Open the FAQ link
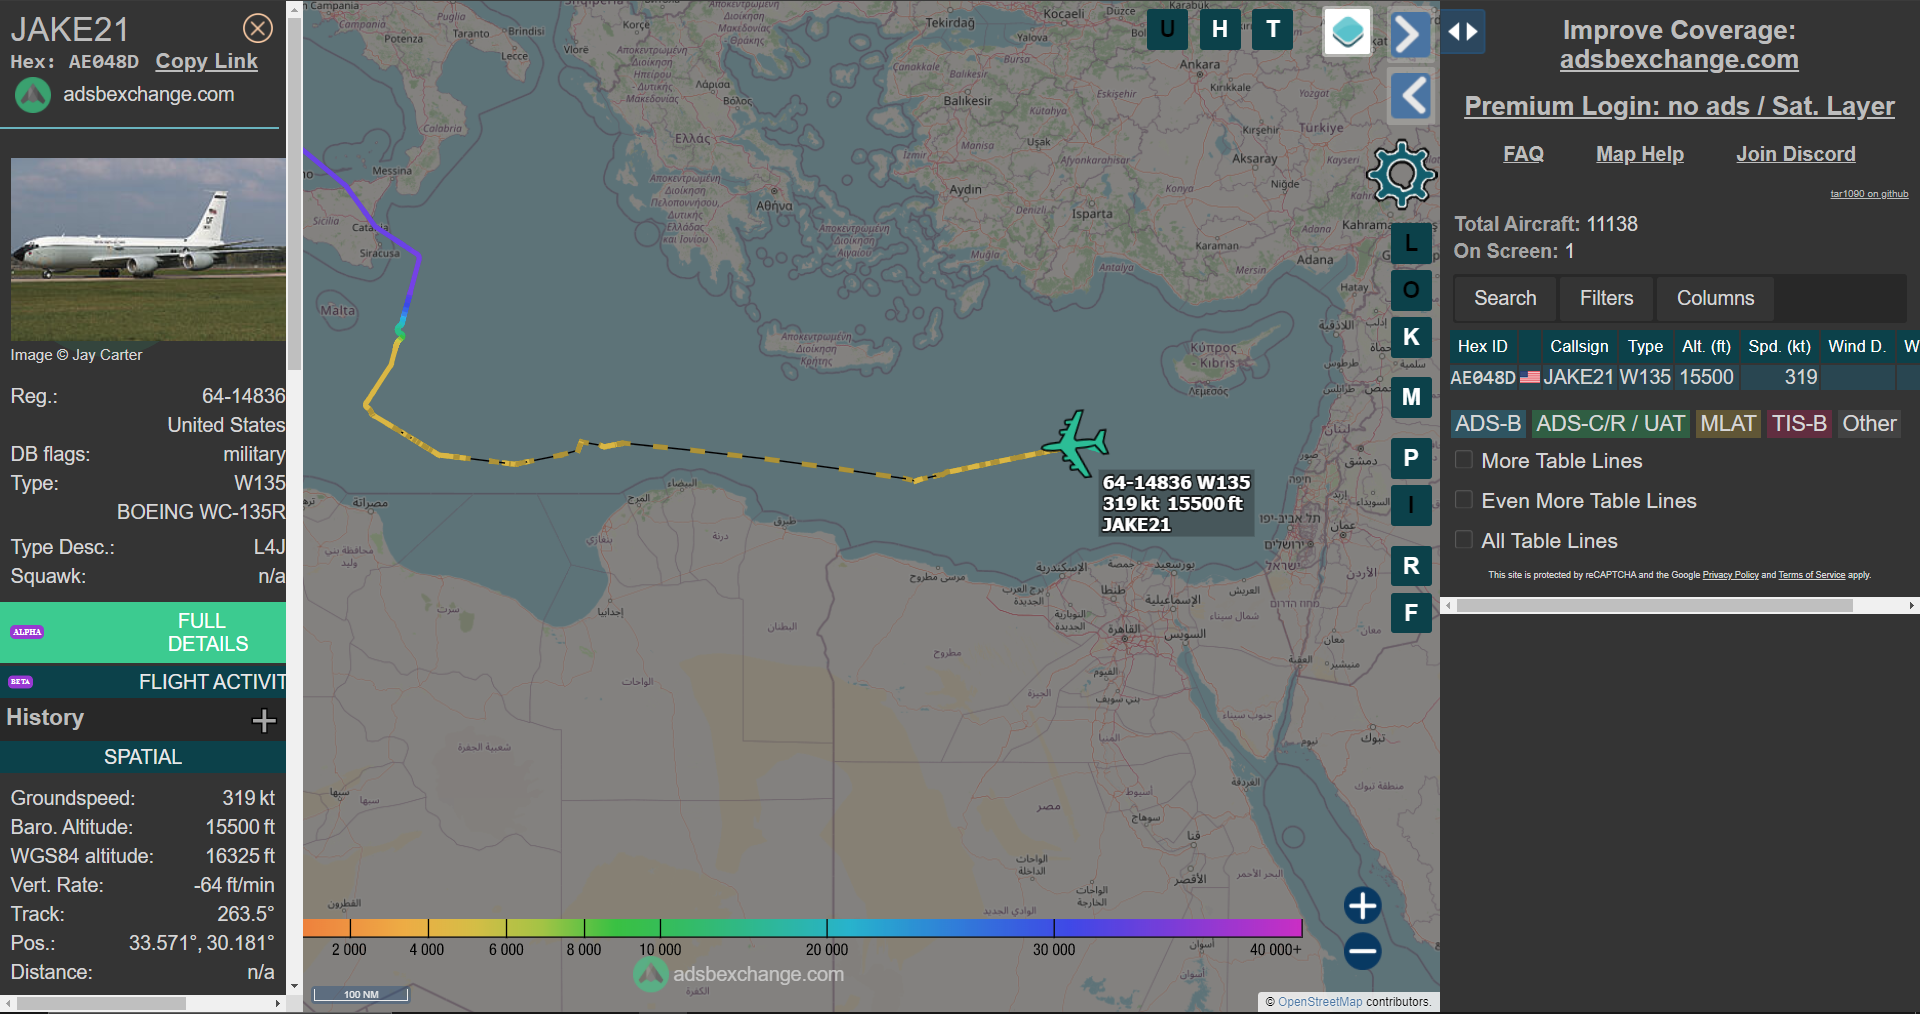The width and height of the screenshot is (1920, 1014). tap(1523, 154)
